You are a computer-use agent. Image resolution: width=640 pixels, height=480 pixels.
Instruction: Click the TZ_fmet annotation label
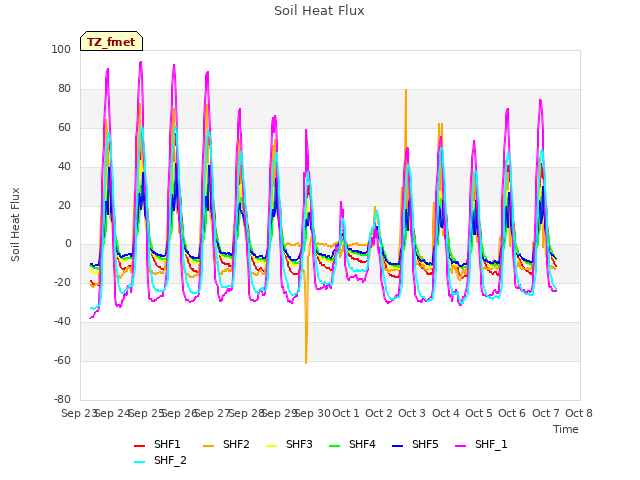pyautogui.click(x=111, y=42)
